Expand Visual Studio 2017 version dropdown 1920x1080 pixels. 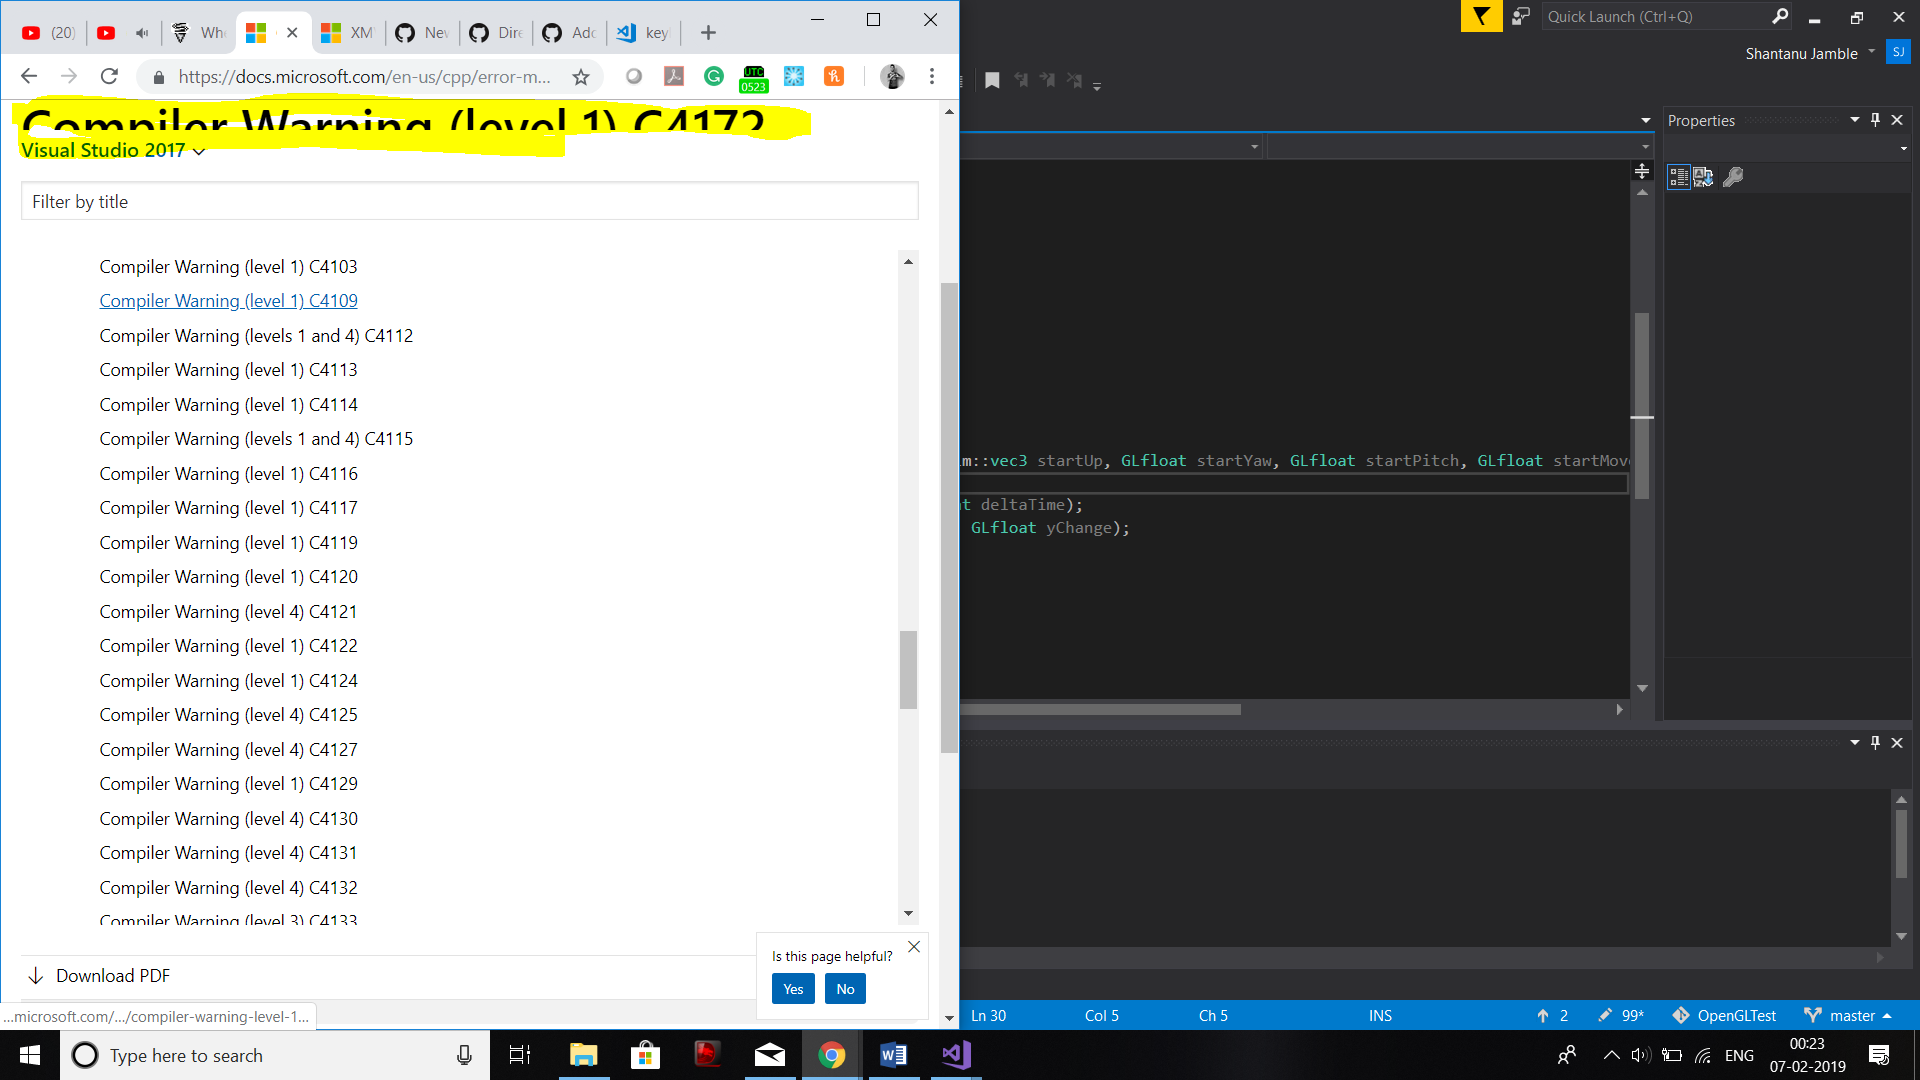(x=113, y=150)
